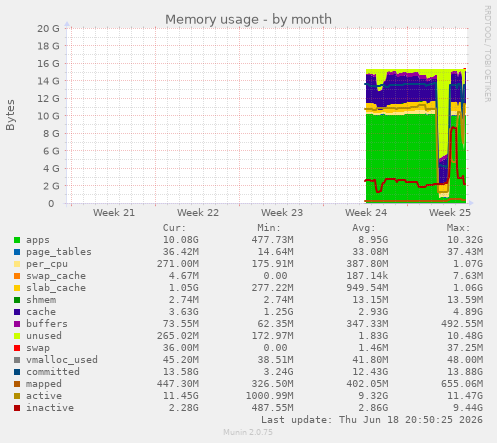Click the 'Munin 2.0.75' footer text
Image resolution: width=497 pixels, height=443 pixels.
coord(248,432)
